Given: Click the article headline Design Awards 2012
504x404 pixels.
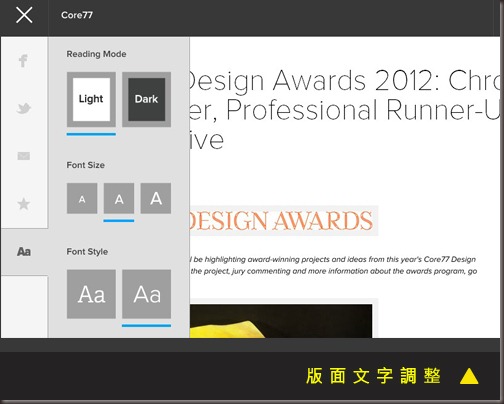Looking at the screenshot, I should tap(345, 109).
